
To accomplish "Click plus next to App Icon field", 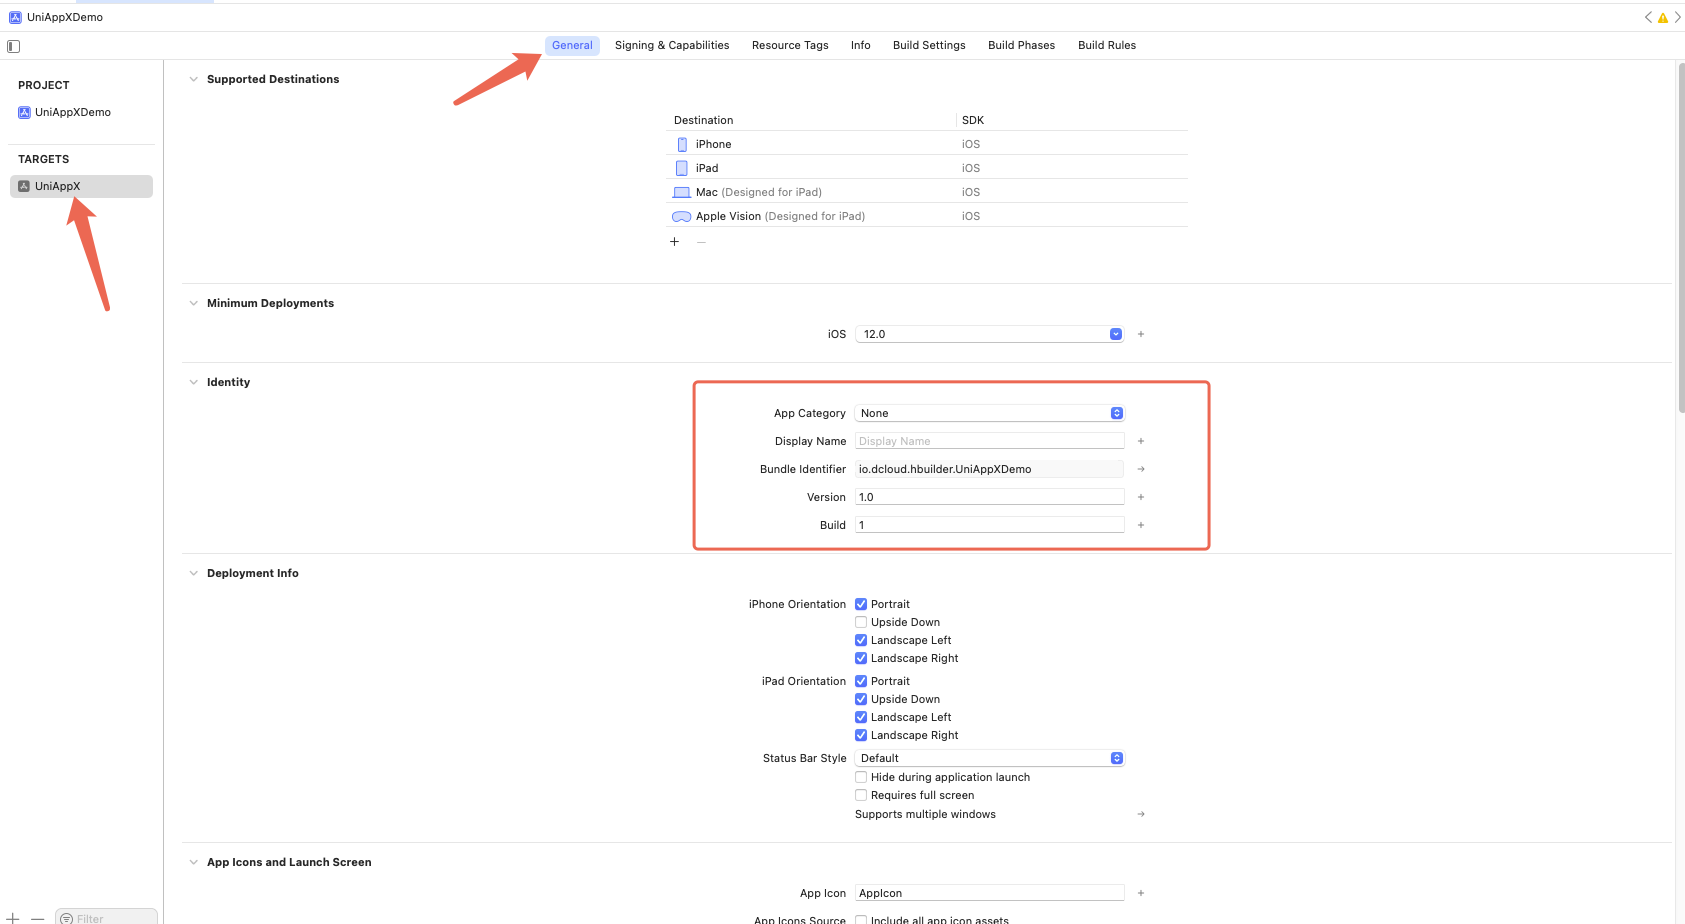I will (1141, 893).
